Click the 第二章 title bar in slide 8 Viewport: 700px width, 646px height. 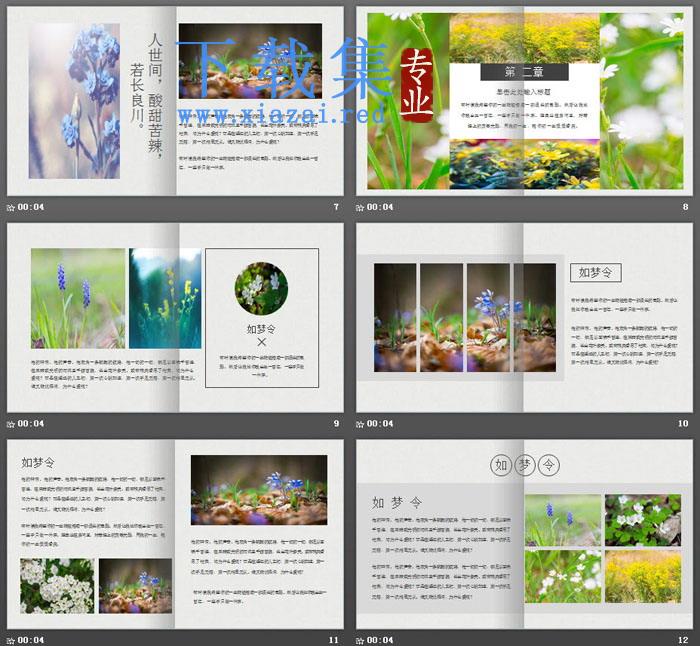[x=524, y=72]
